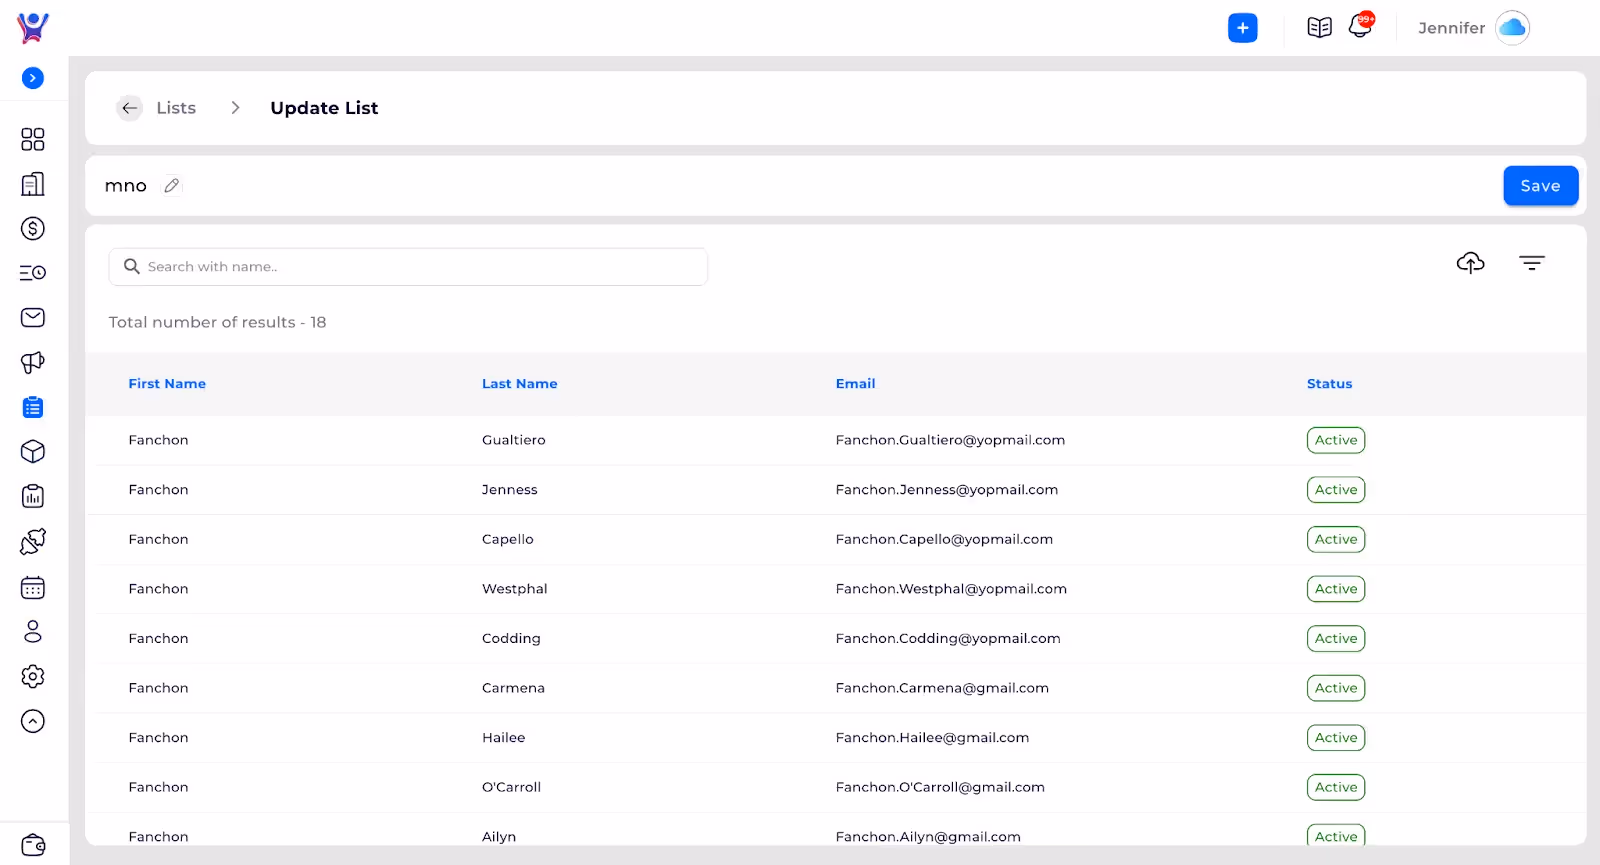This screenshot has width=1600, height=865.
Task: Sort by the First Name column header
Action: pos(167,384)
